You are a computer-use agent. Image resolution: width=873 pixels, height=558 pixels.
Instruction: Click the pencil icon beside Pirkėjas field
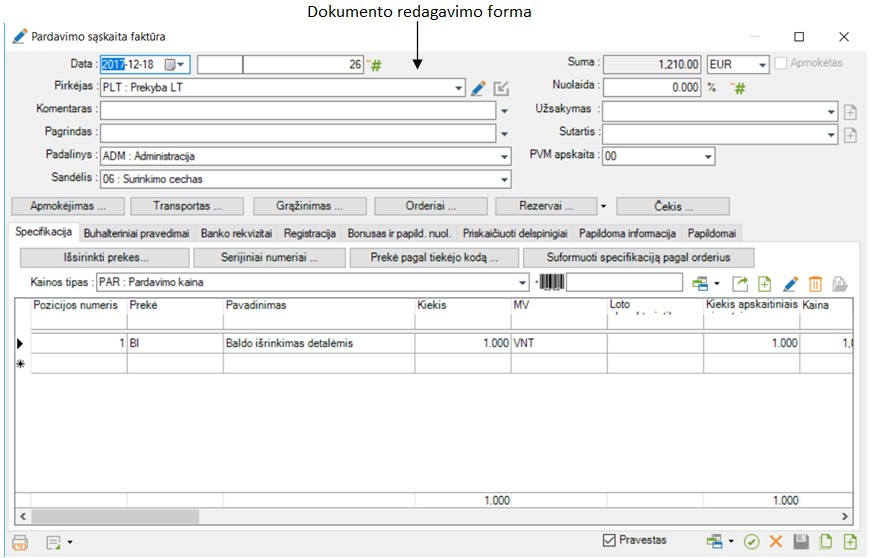478,88
